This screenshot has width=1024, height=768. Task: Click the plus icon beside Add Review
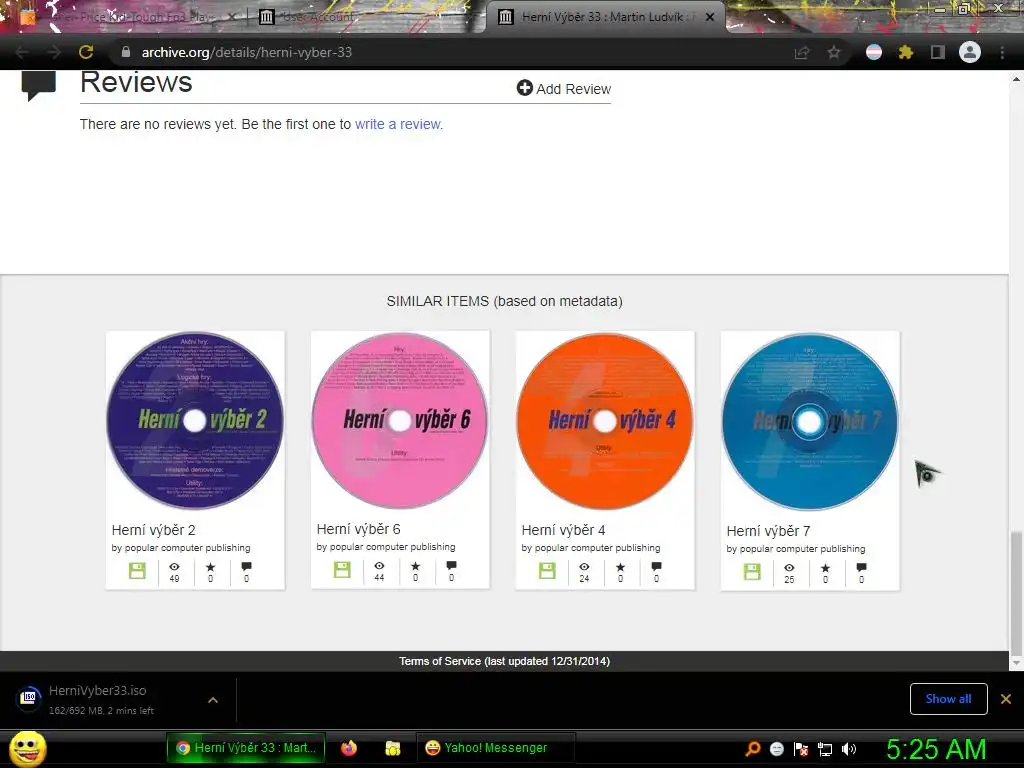click(524, 88)
